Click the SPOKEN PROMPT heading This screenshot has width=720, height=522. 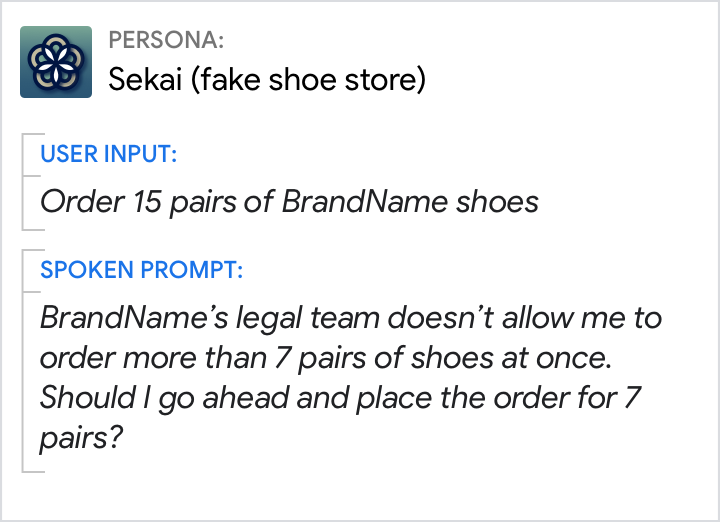(141, 270)
